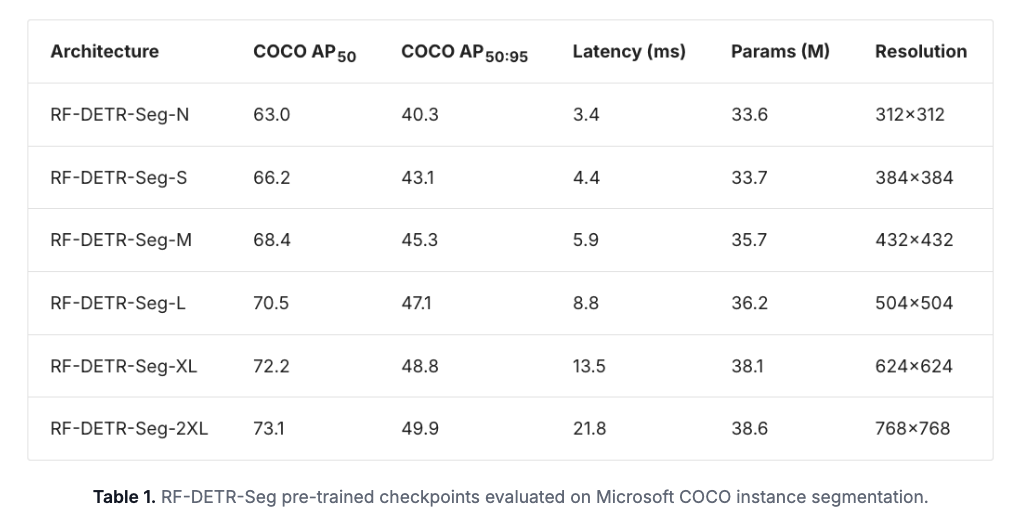Select the COCO AP50:95 column header
Viewport: 1014px width, 514px height.
coord(464,53)
